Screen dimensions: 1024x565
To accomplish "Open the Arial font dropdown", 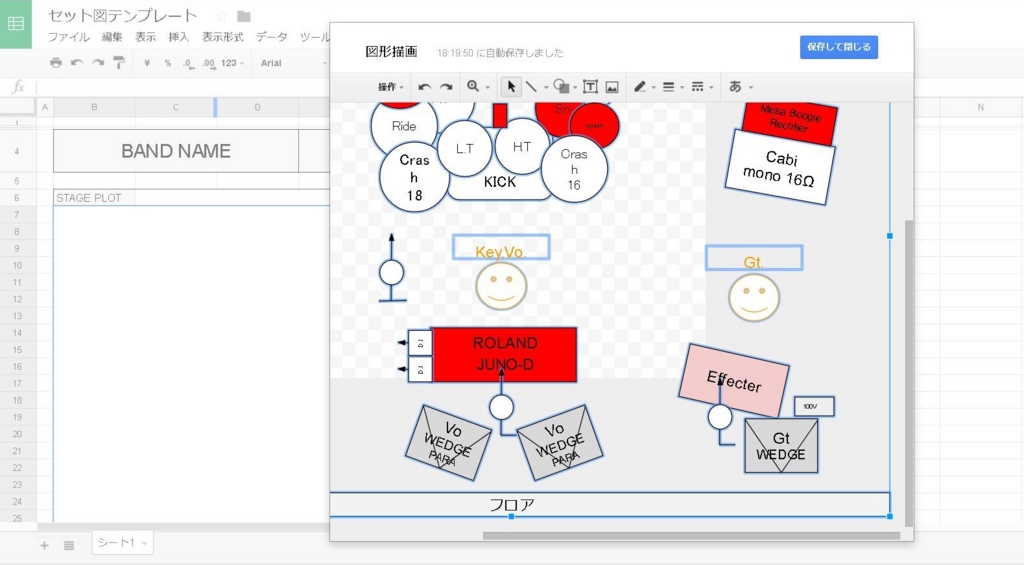I will tap(293, 63).
